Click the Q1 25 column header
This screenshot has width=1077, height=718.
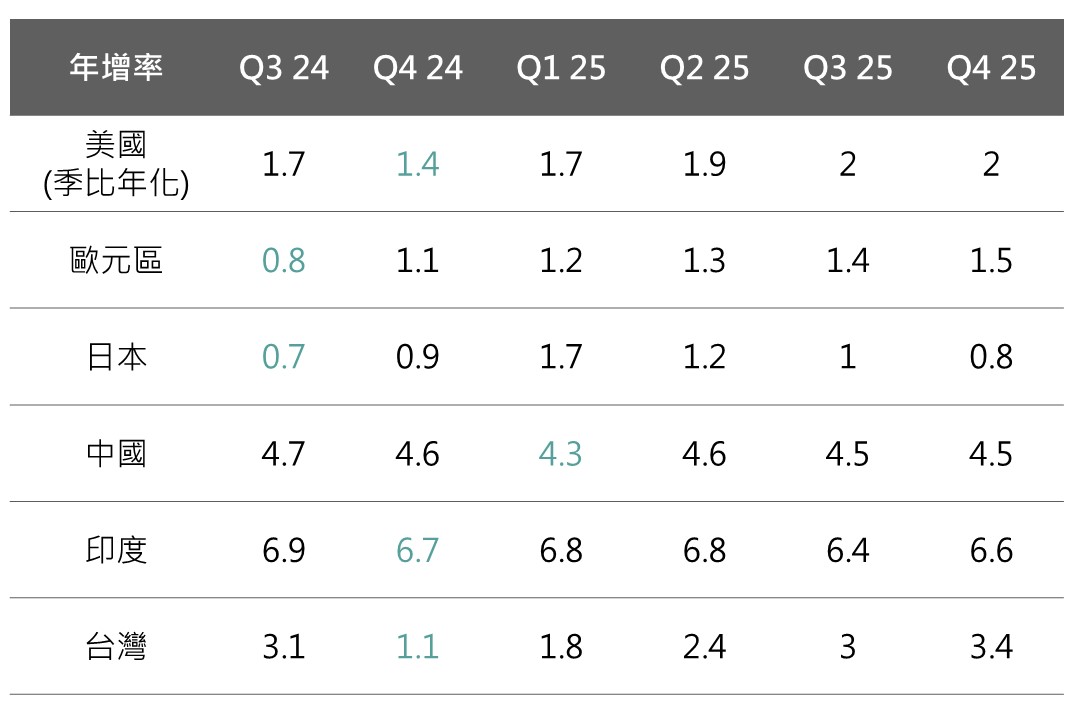pyautogui.click(x=561, y=68)
